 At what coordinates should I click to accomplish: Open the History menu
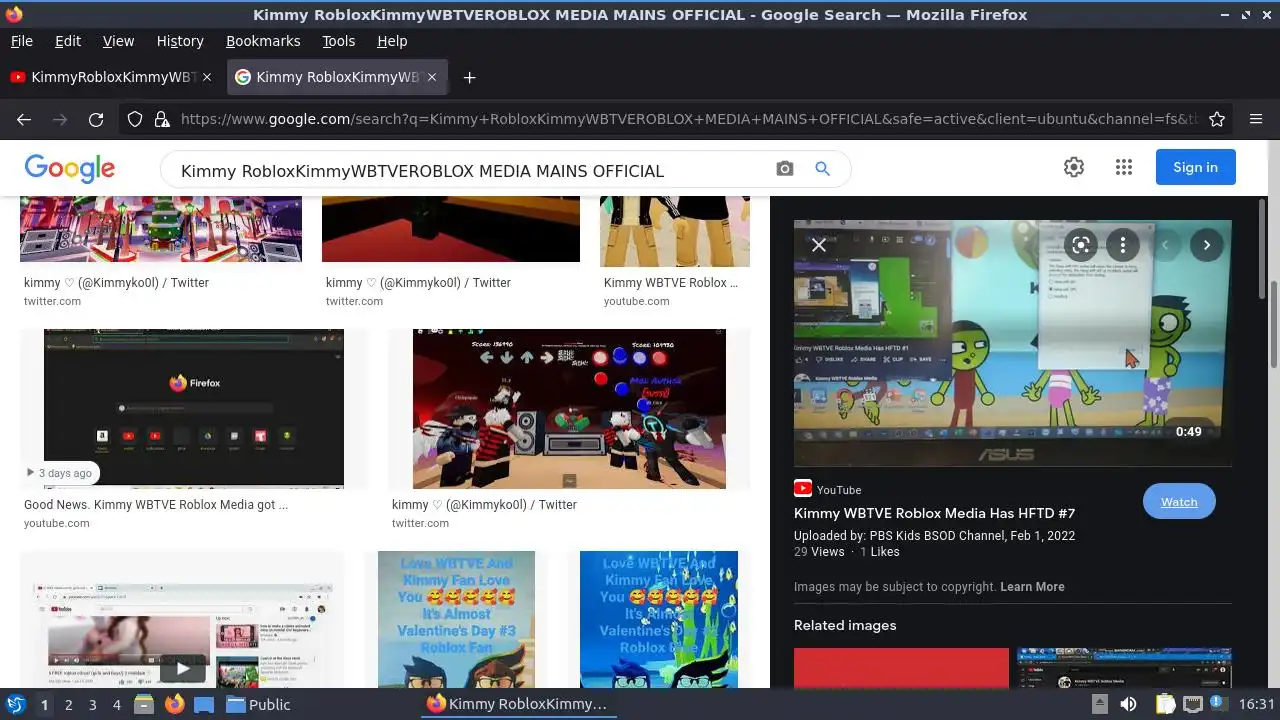pos(180,41)
